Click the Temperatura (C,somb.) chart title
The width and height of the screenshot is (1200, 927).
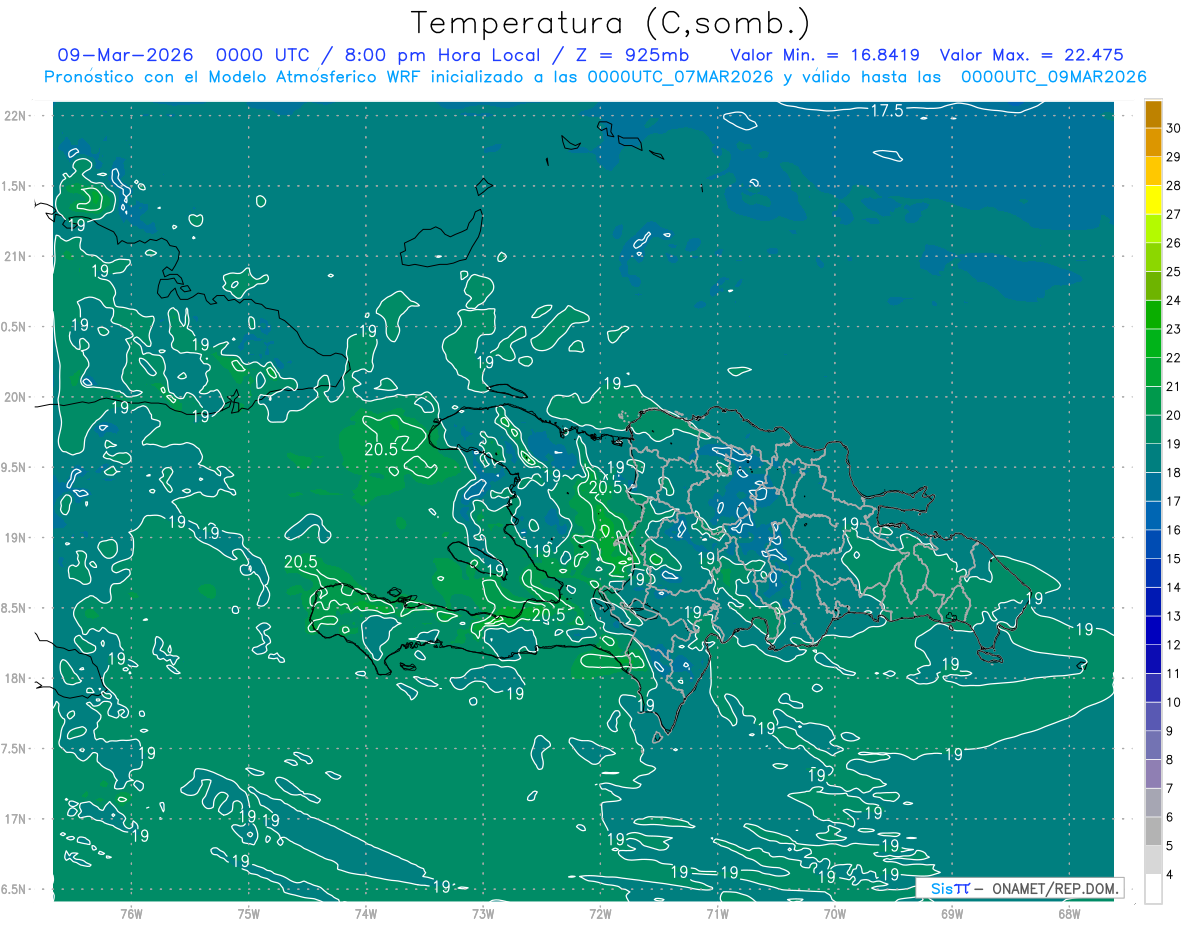pyautogui.click(x=610, y=22)
